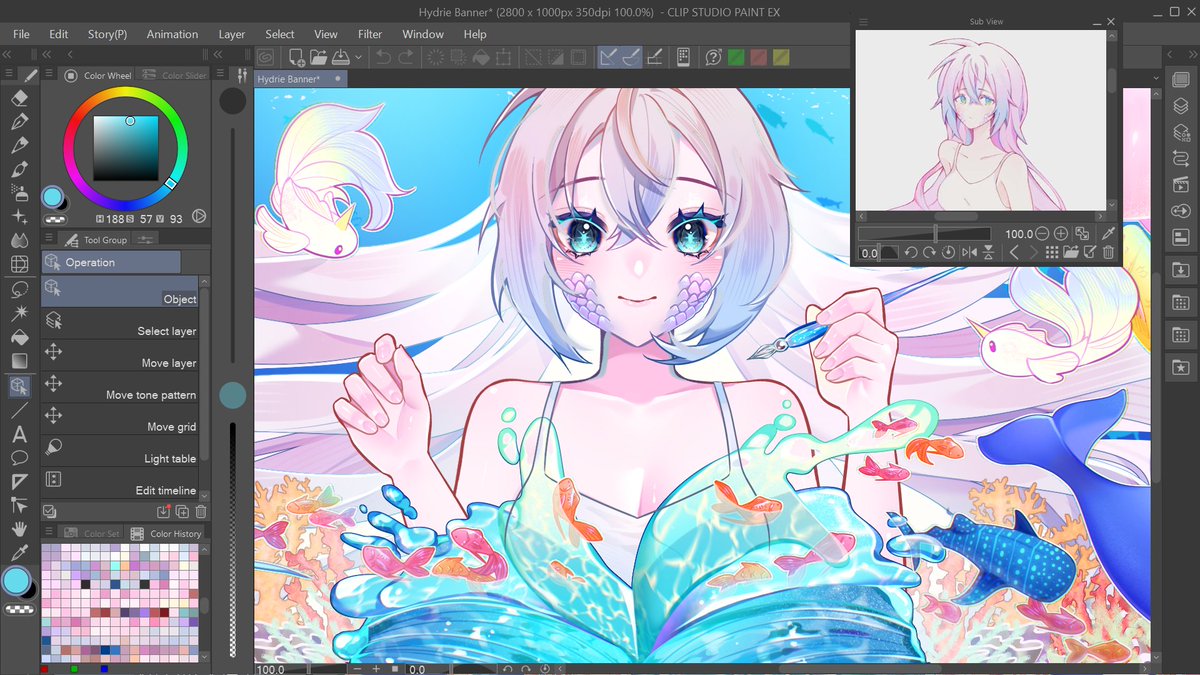Screen dimensions: 1200x675
Task: Click the Redo arrow in command bar
Action: click(x=406, y=57)
